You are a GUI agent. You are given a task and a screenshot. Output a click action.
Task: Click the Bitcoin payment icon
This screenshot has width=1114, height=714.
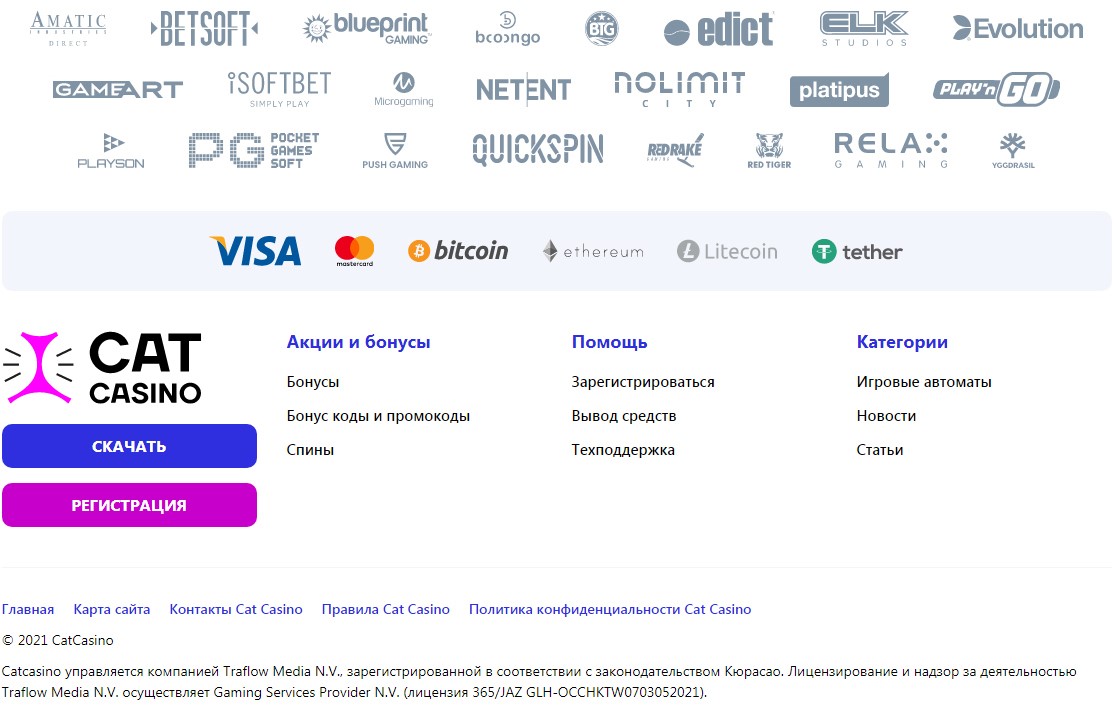tap(458, 251)
